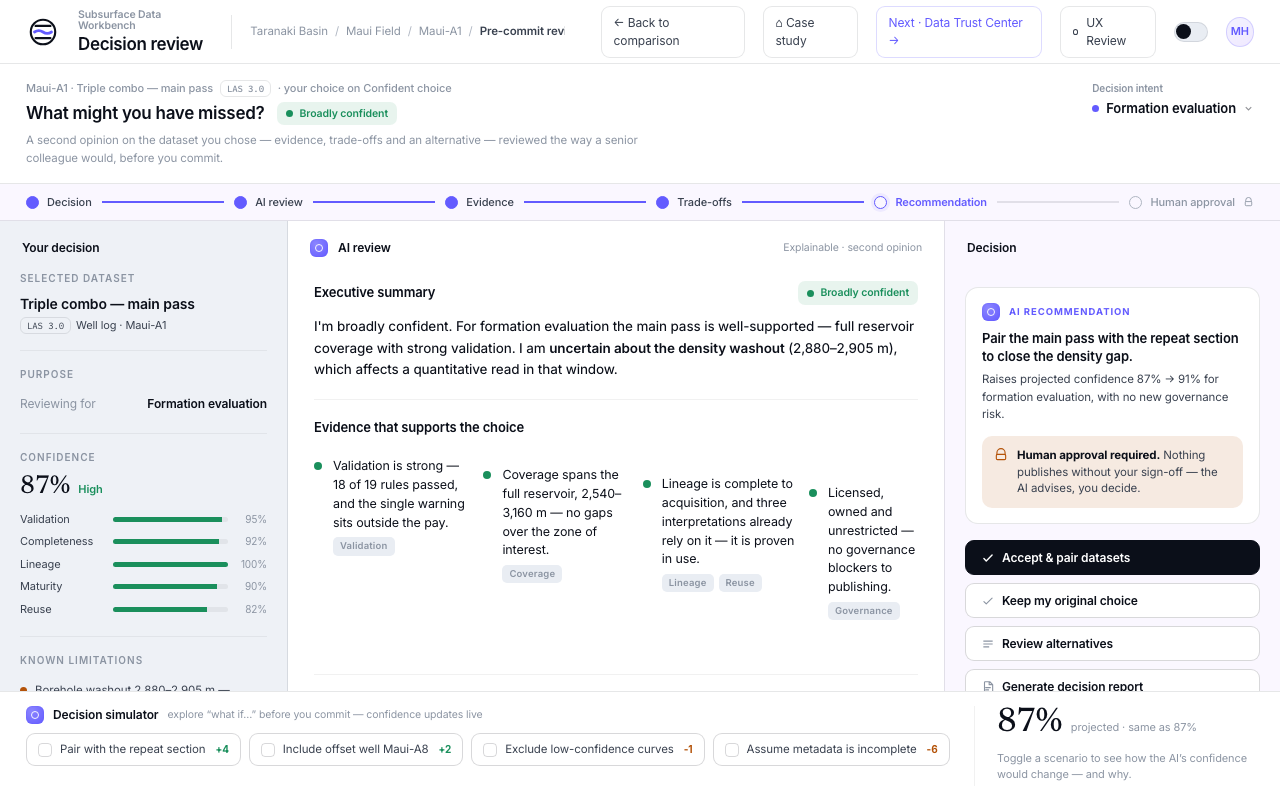Check Include offset well Maui-A8

click(356, 749)
